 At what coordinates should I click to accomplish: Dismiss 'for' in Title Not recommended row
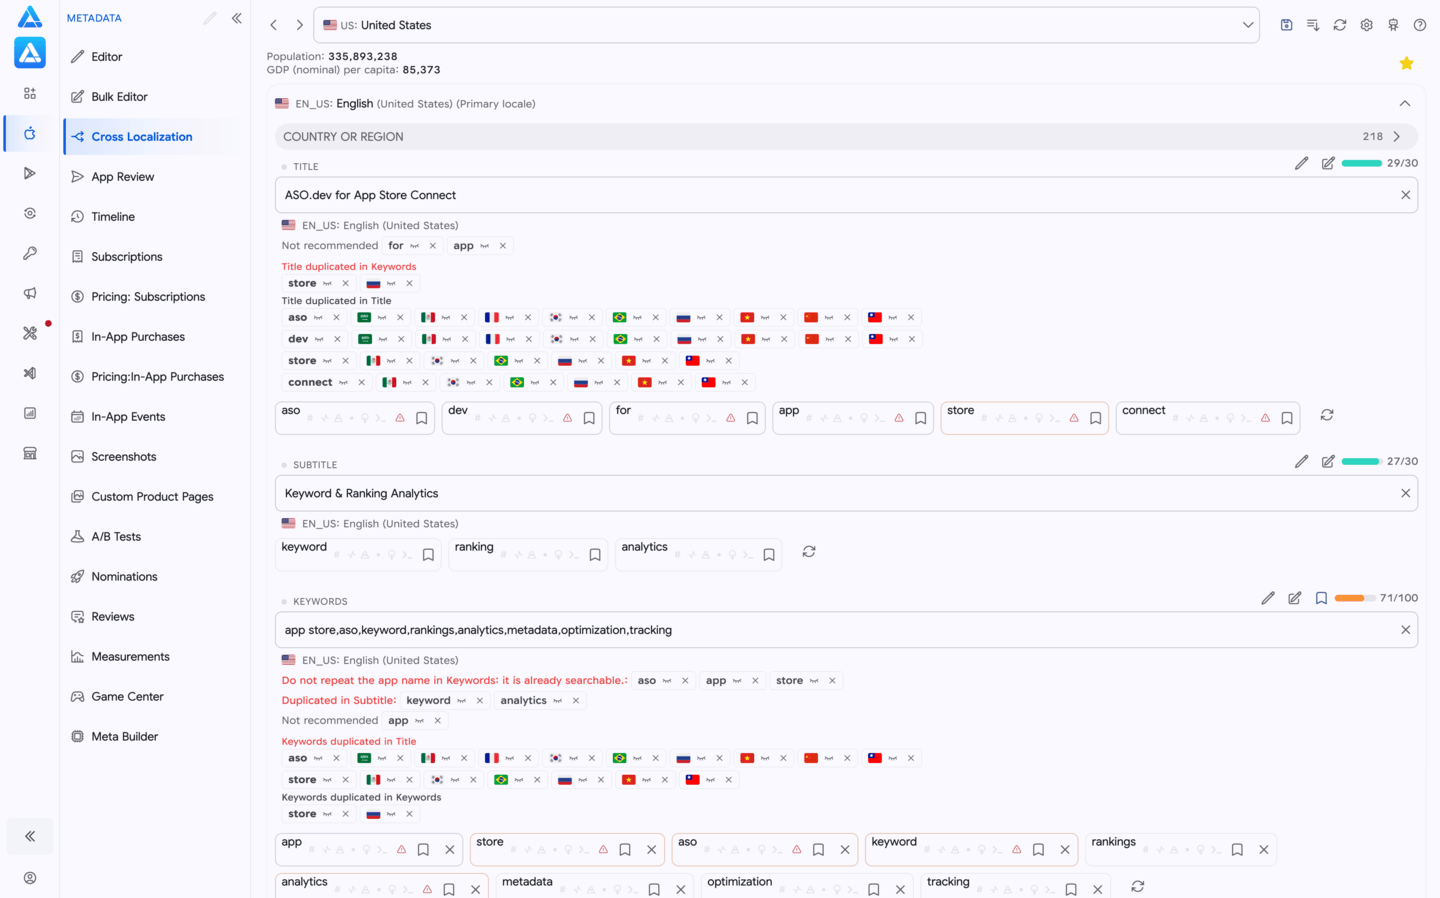tap(433, 246)
